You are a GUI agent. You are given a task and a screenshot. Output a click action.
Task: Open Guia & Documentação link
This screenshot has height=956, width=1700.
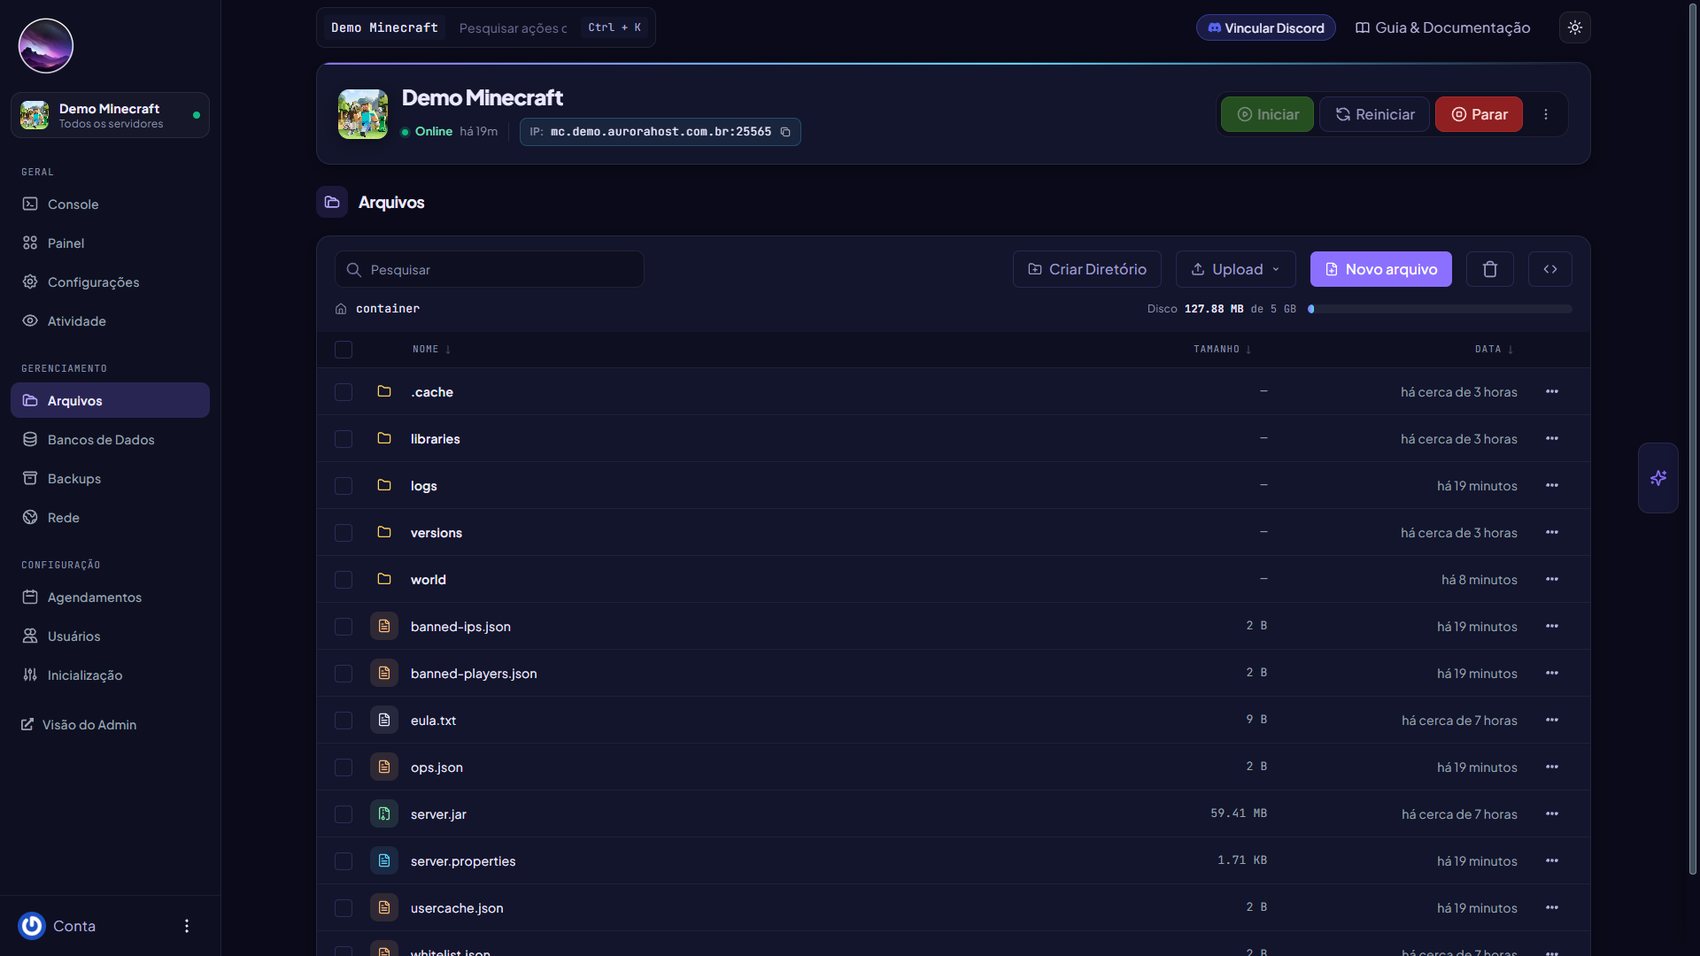click(1443, 28)
